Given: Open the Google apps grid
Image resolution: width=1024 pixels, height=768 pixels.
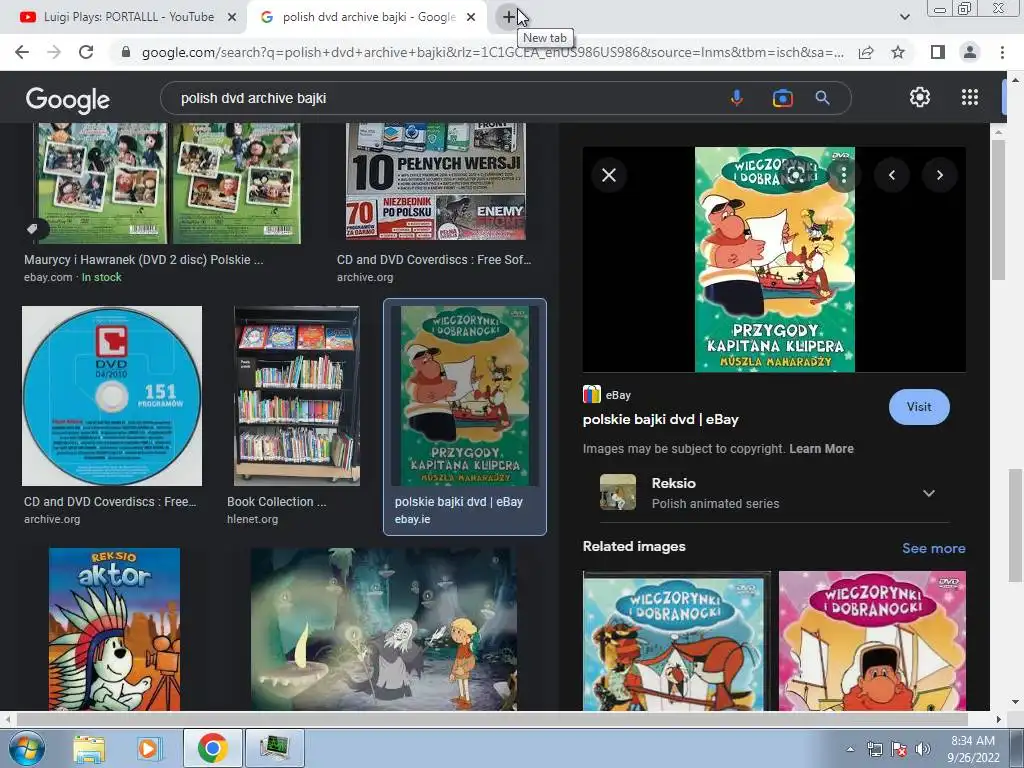Looking at the screenshot, I should pyautogui.click(x=970, y=97).
